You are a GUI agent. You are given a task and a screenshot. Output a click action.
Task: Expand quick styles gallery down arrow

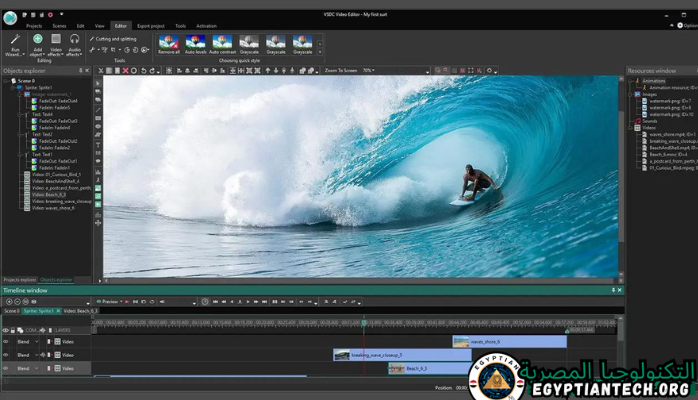(320, 52)
